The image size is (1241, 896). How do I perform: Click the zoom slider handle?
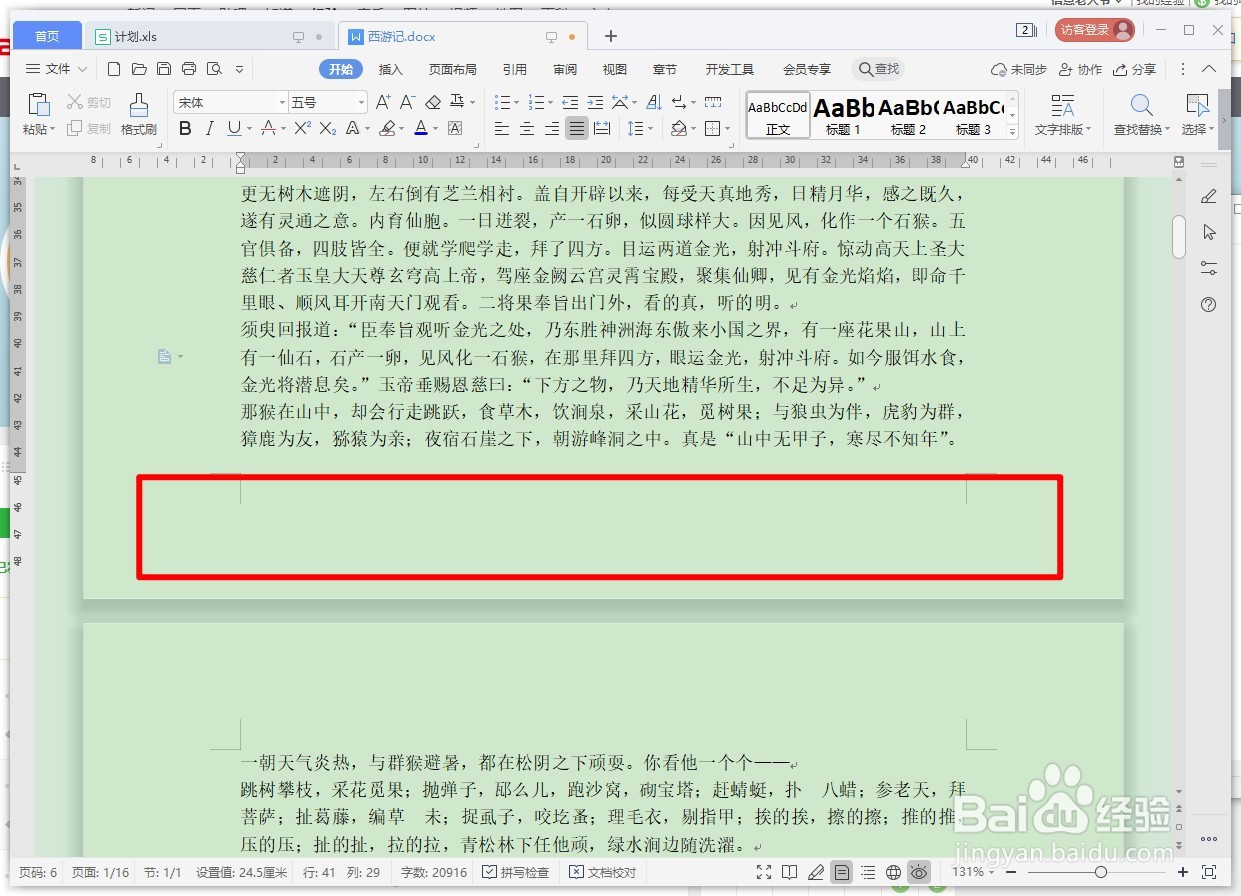point(1100,872)
